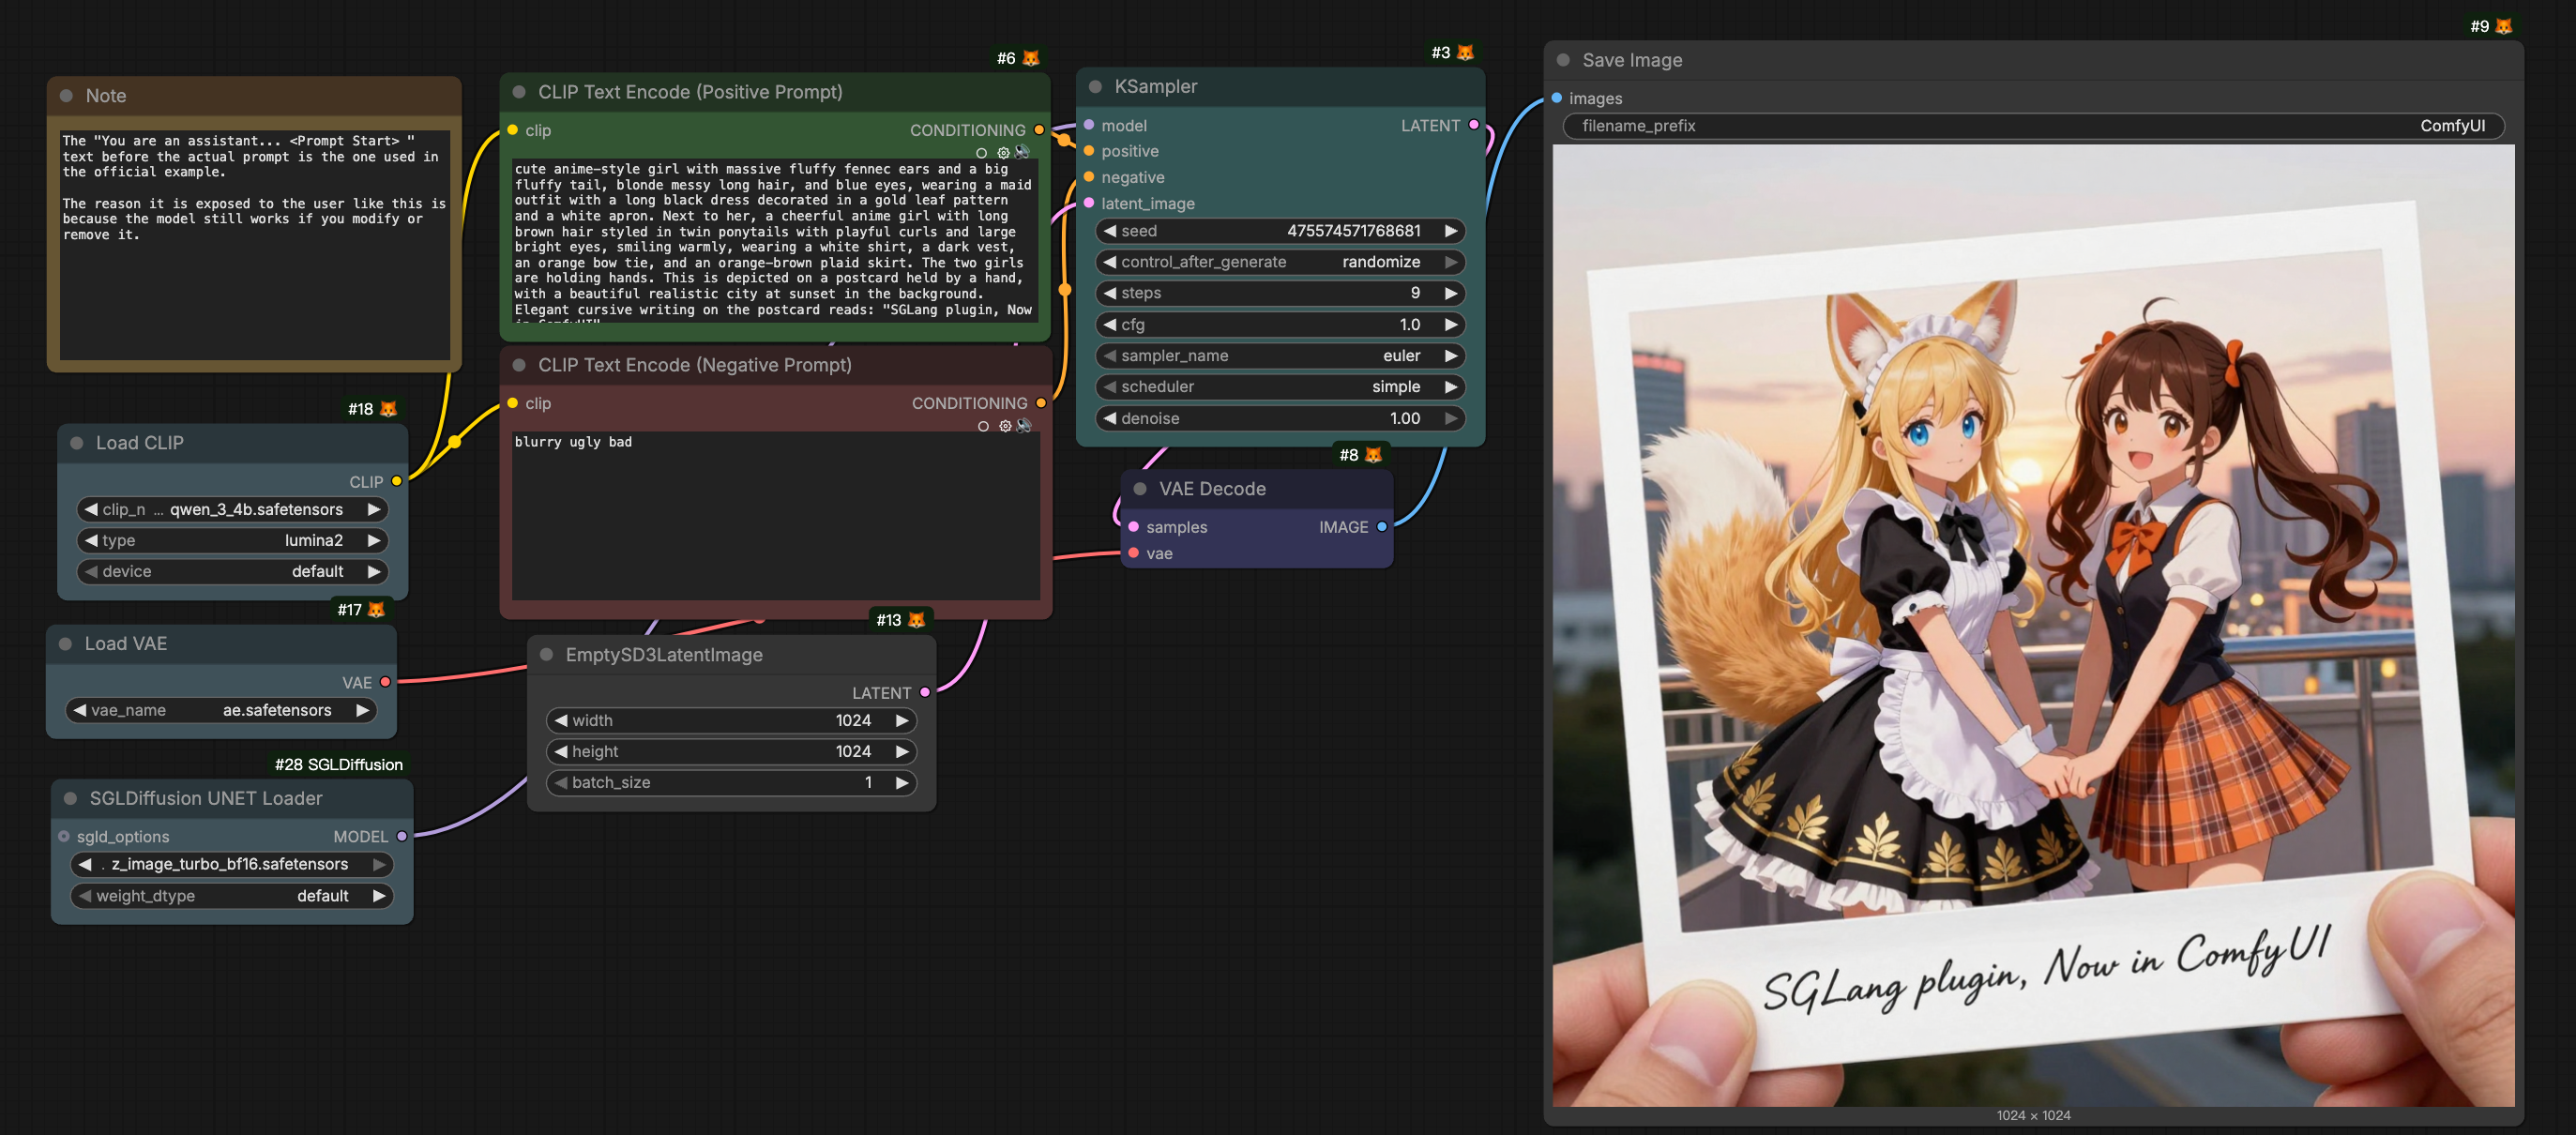The image size is (2576, 1135).
Task: Decrease seed value with left arrow
Action: (1109, 231)
